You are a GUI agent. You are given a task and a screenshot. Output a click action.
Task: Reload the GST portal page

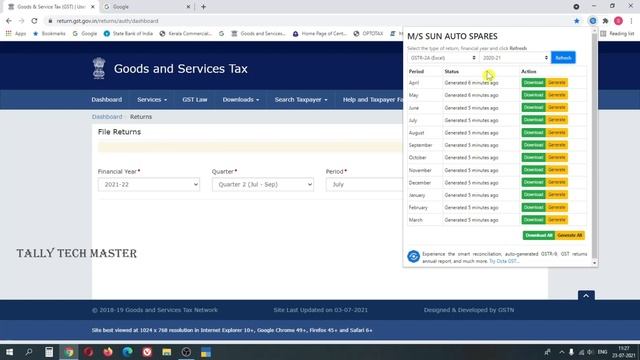click(x=34, y=21)
